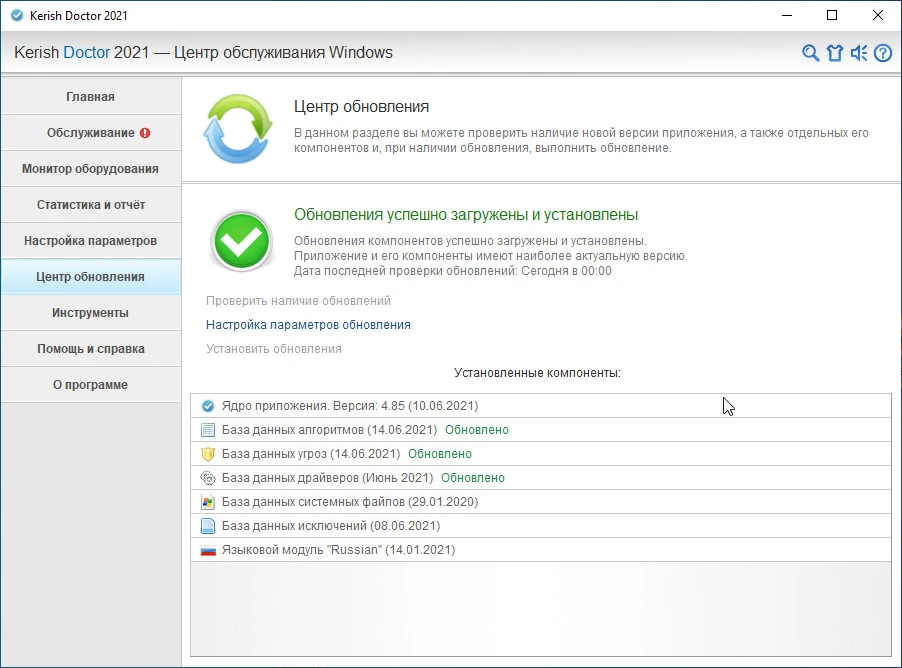Click the shield icon for threat database
Screen dimensions: 902x668
pyautogui.click(x=208, y=454)
